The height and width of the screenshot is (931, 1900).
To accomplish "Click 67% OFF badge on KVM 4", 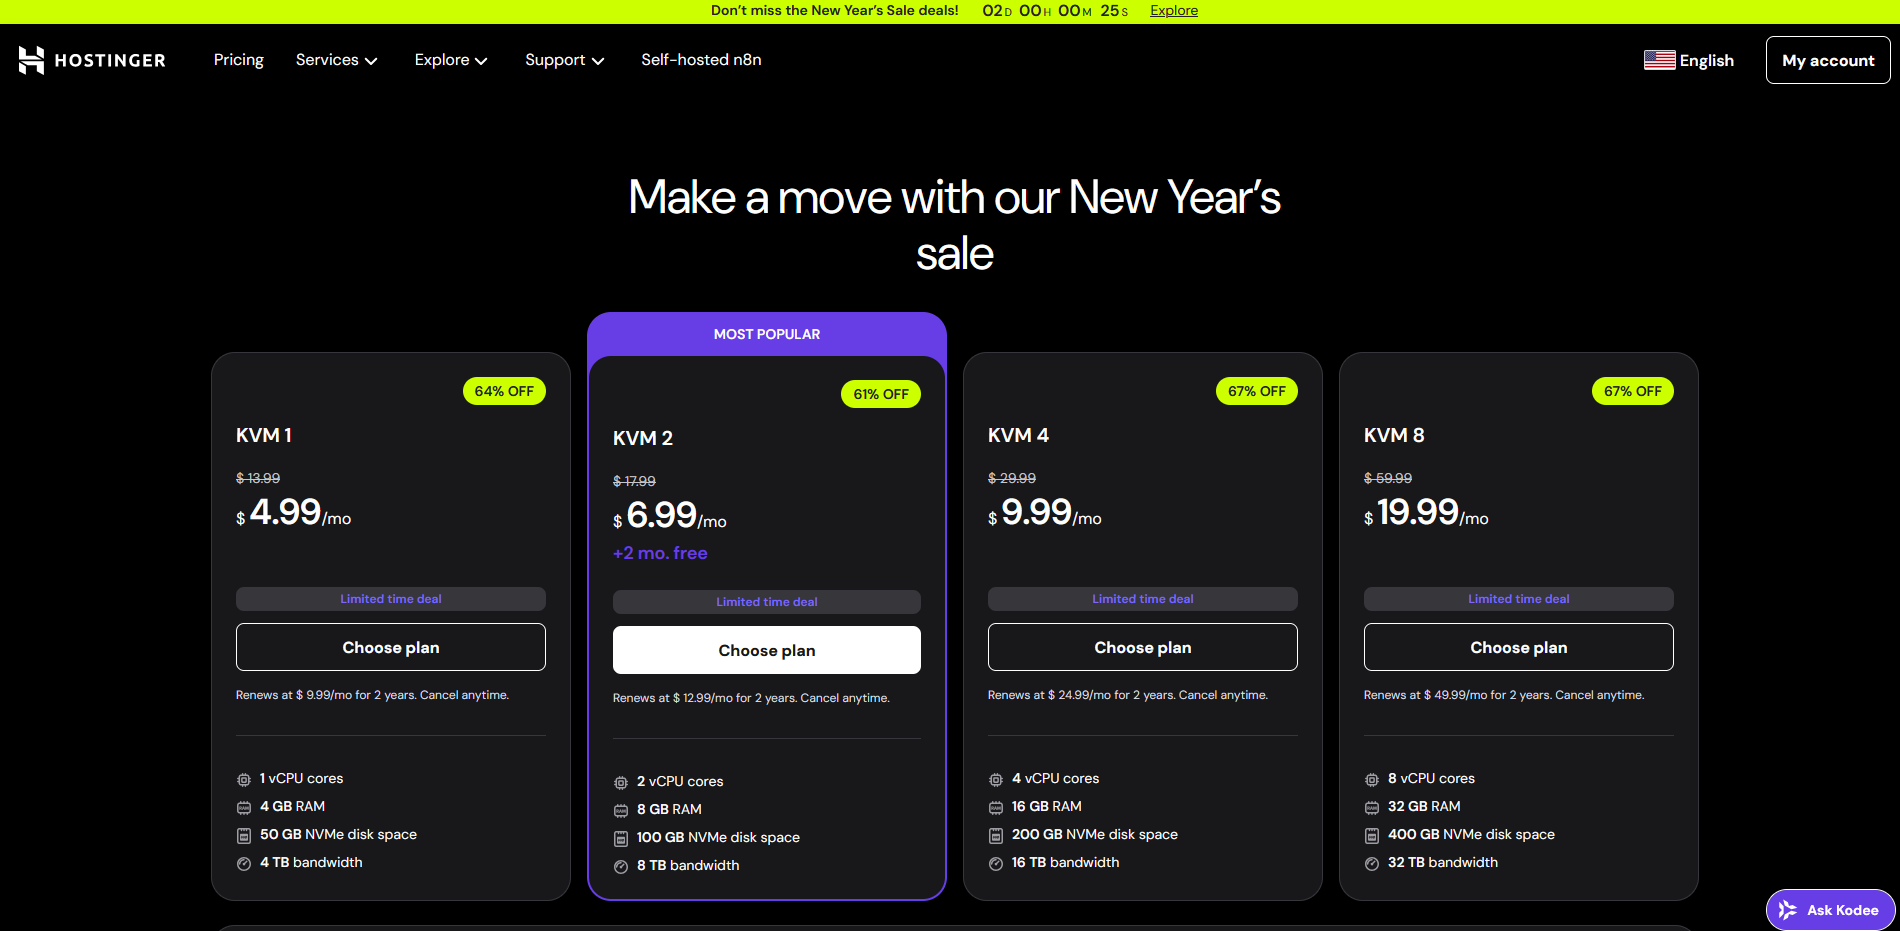I will (1257, 391).
